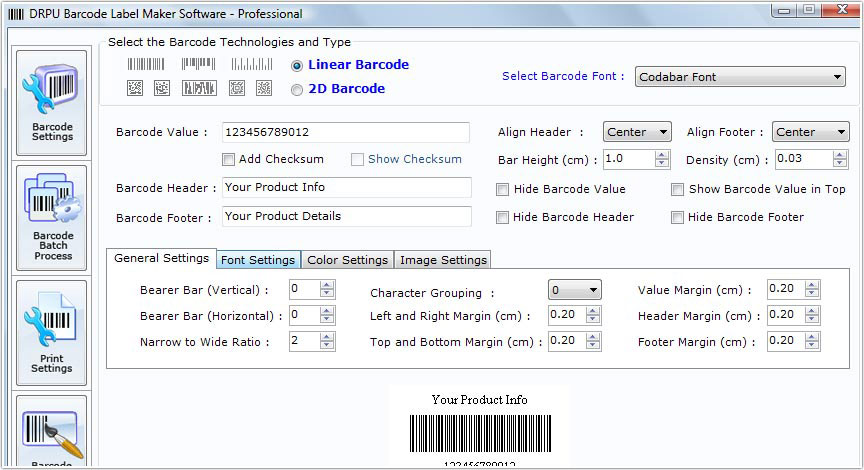The image size is (864, 470).
Task: Open Character Grouping dropdown
Action: (x=574, y=290)
